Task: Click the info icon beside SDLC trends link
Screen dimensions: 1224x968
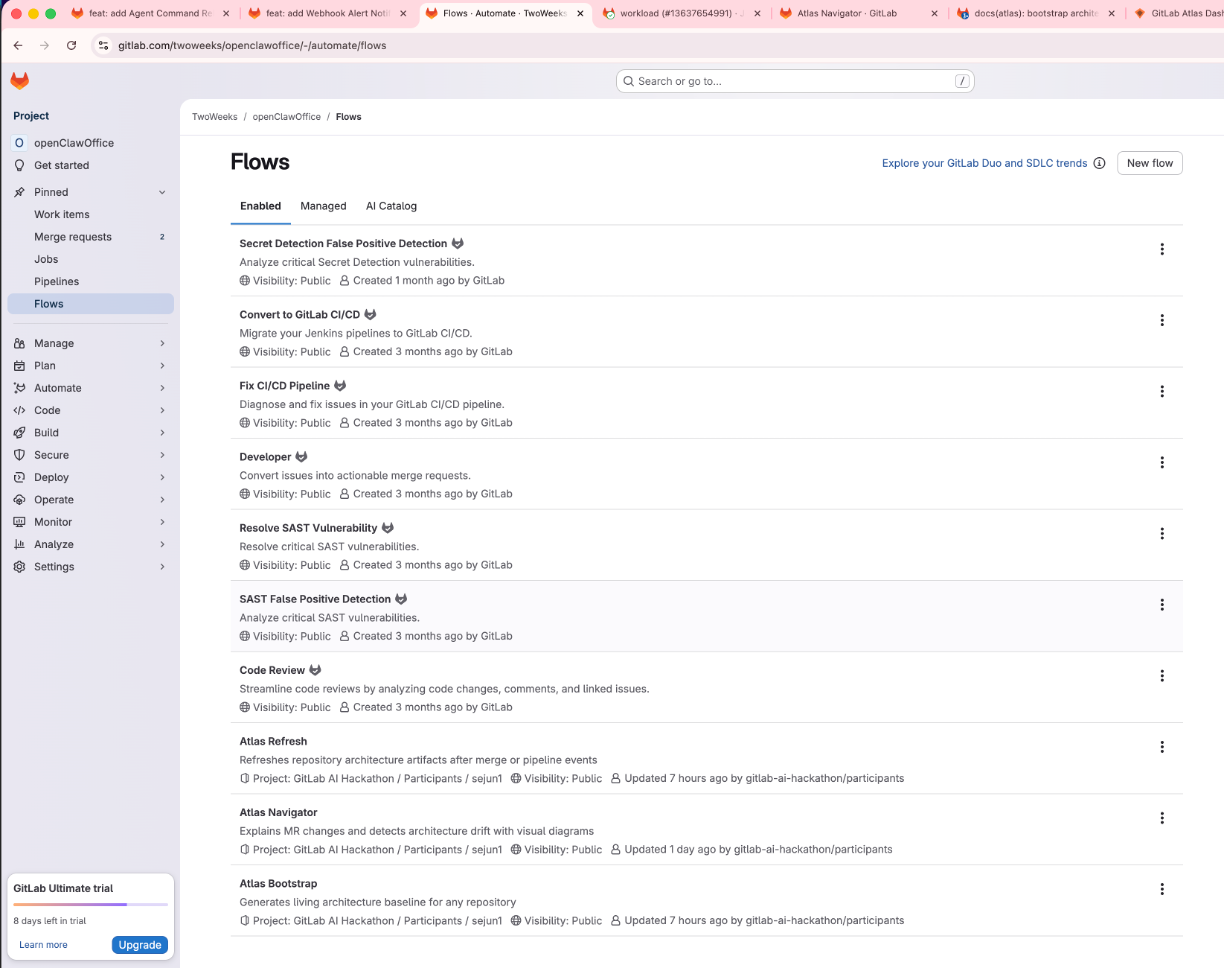Action: click(1099, 163)
